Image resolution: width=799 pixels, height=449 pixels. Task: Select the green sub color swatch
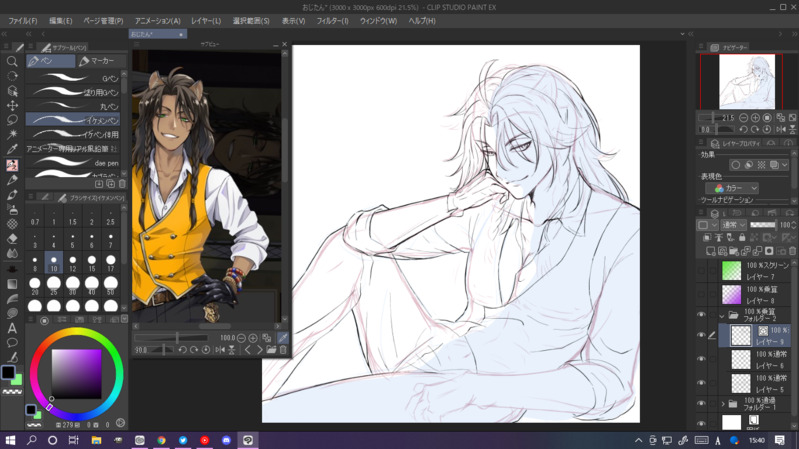pyautogui.click(x=18, y=380)
